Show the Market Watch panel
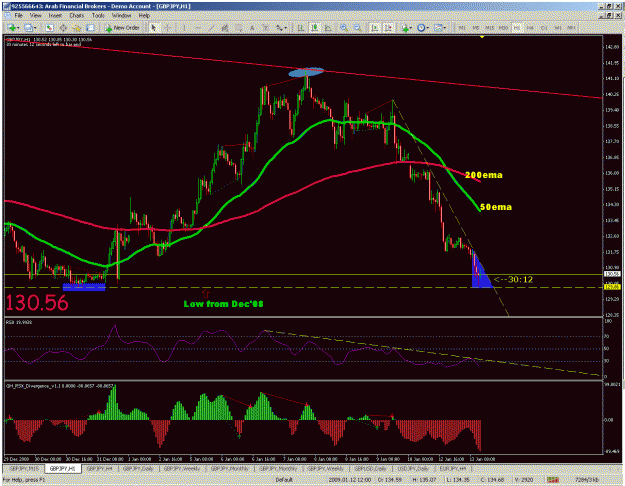The height and width of the screenshot is (486, 625). (49, 28)
